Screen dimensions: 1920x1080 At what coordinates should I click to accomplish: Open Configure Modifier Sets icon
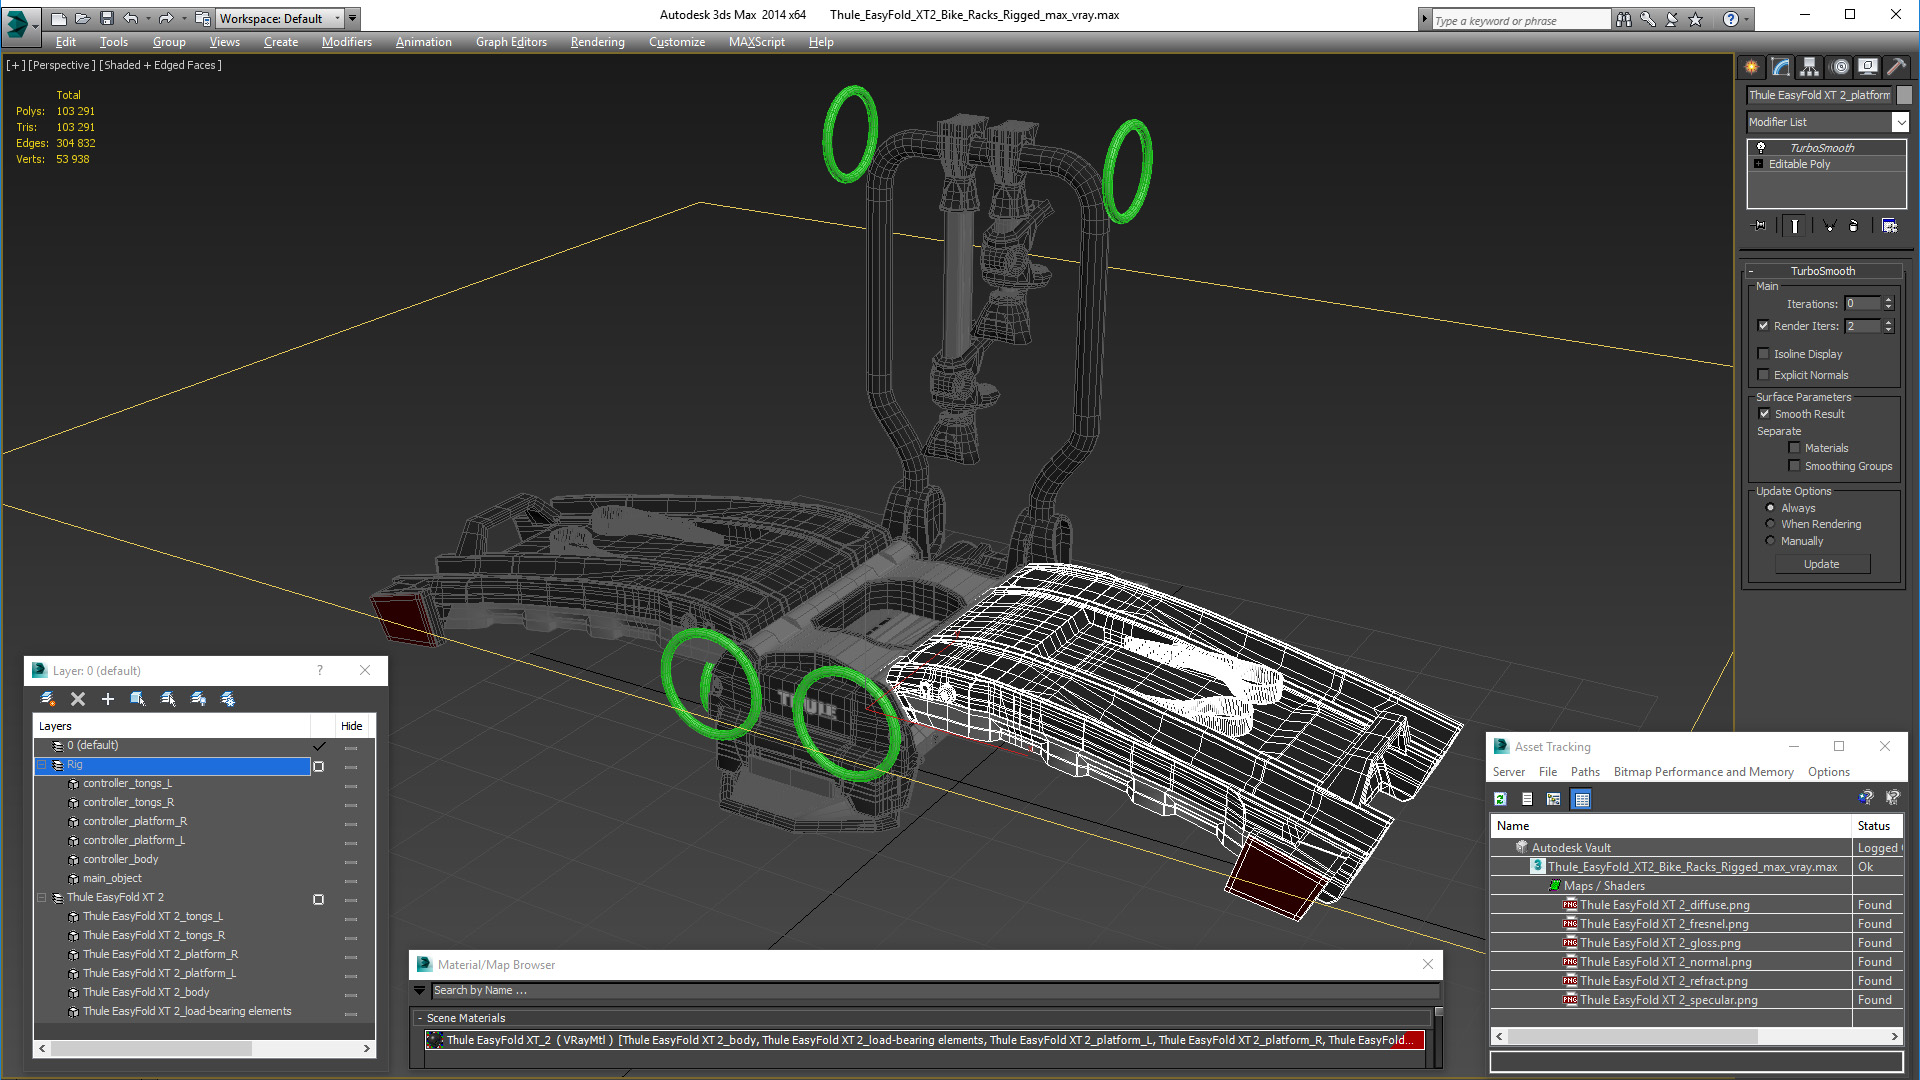pos(1889,226)
